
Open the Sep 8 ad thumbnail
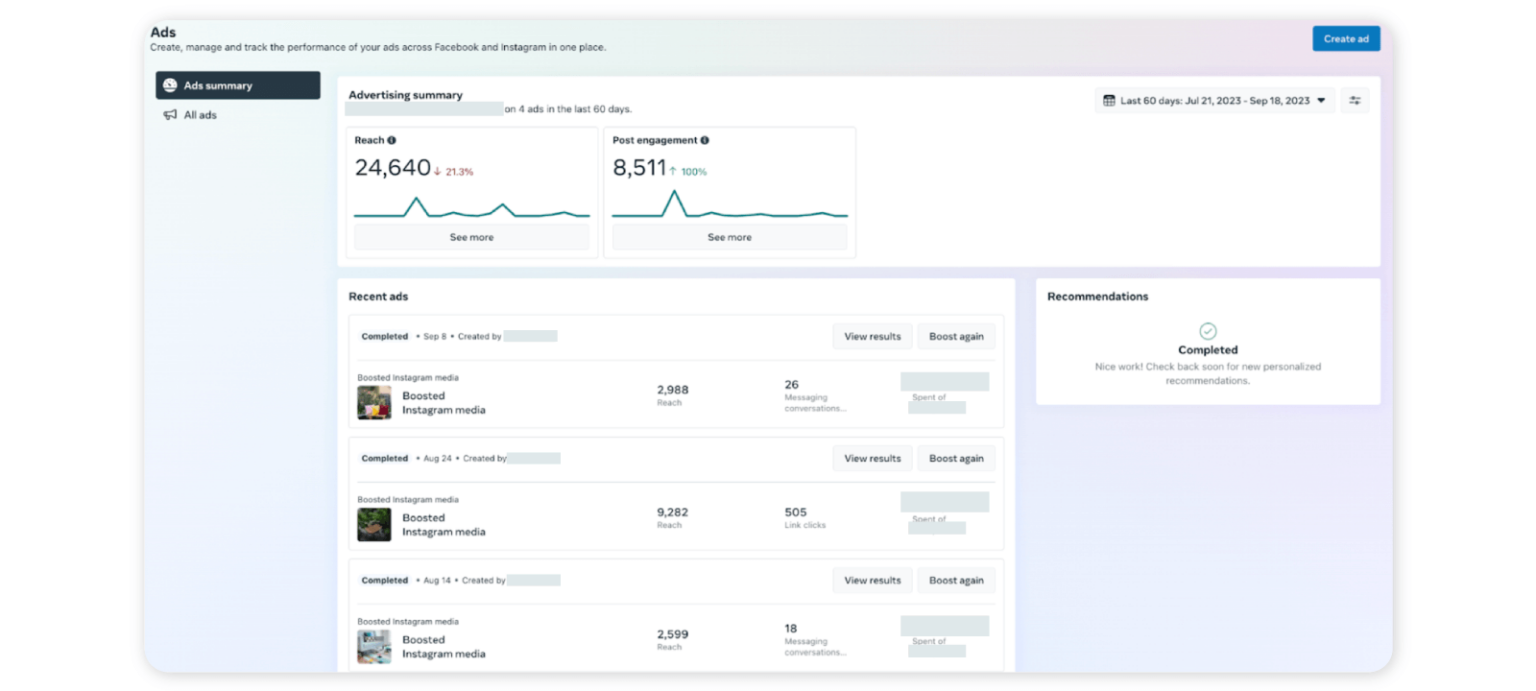374,403
